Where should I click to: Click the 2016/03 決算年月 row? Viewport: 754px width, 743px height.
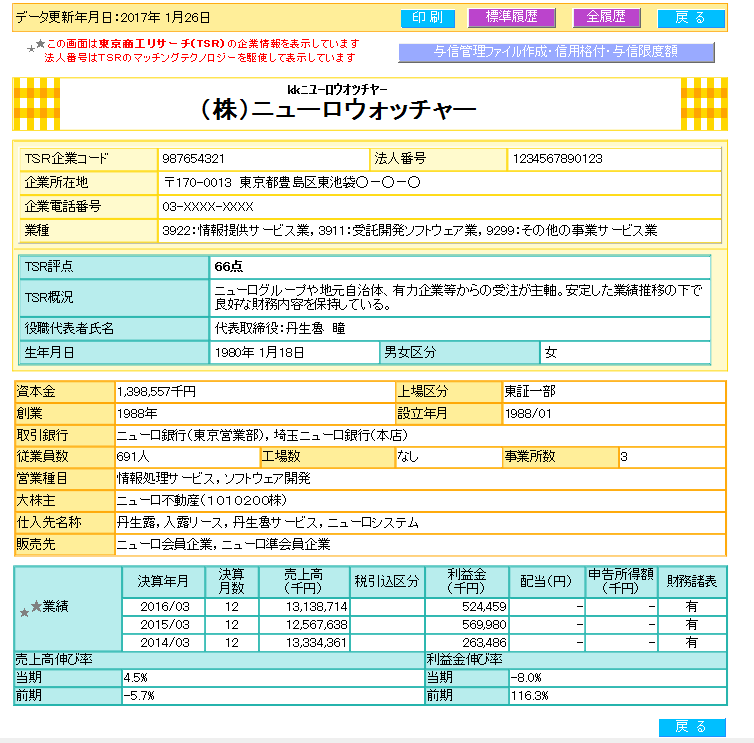pyautogui.click(x=163, y=606)
